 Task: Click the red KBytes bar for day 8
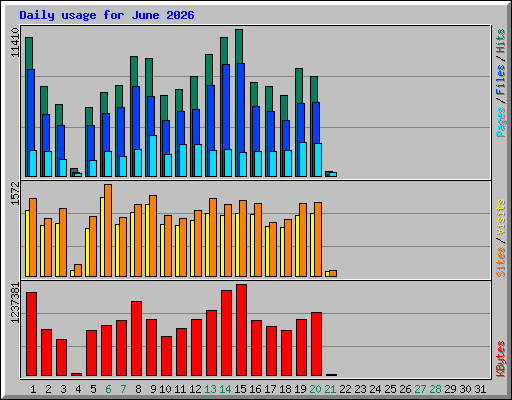pos(136,338)
